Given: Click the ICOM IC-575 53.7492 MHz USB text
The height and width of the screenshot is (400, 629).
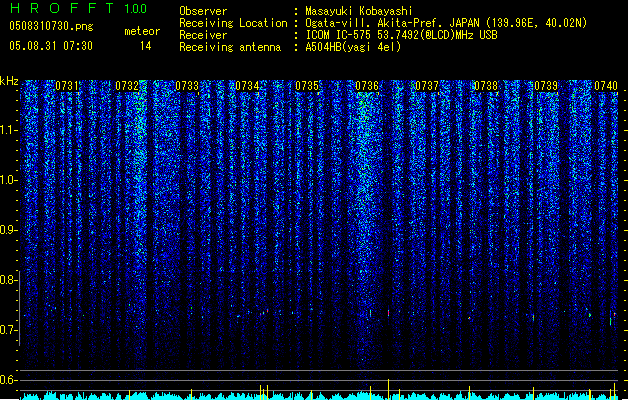Looking at the screenshot, I should click(x=401, y=35).
